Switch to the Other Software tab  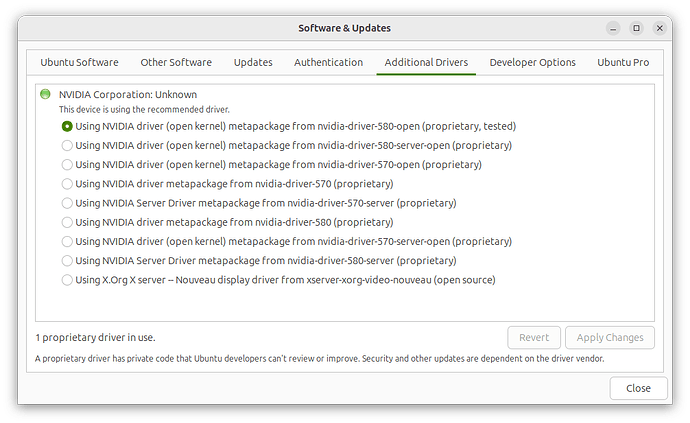pos(176,63)
